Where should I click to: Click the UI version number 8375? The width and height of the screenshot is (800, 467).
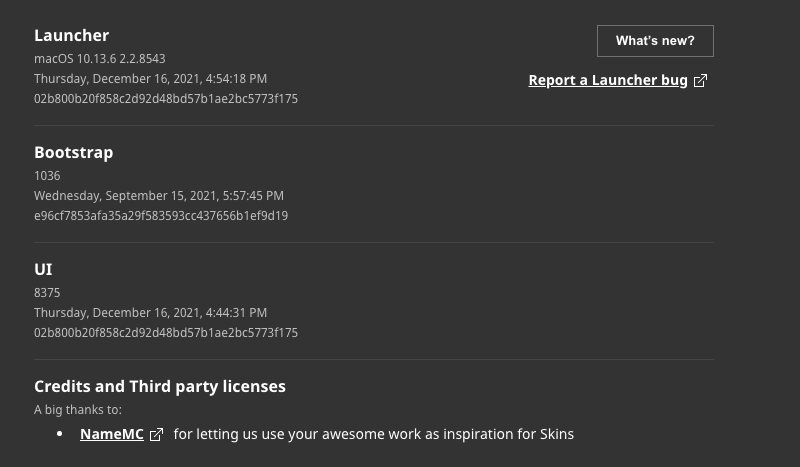tap(47, 293)
